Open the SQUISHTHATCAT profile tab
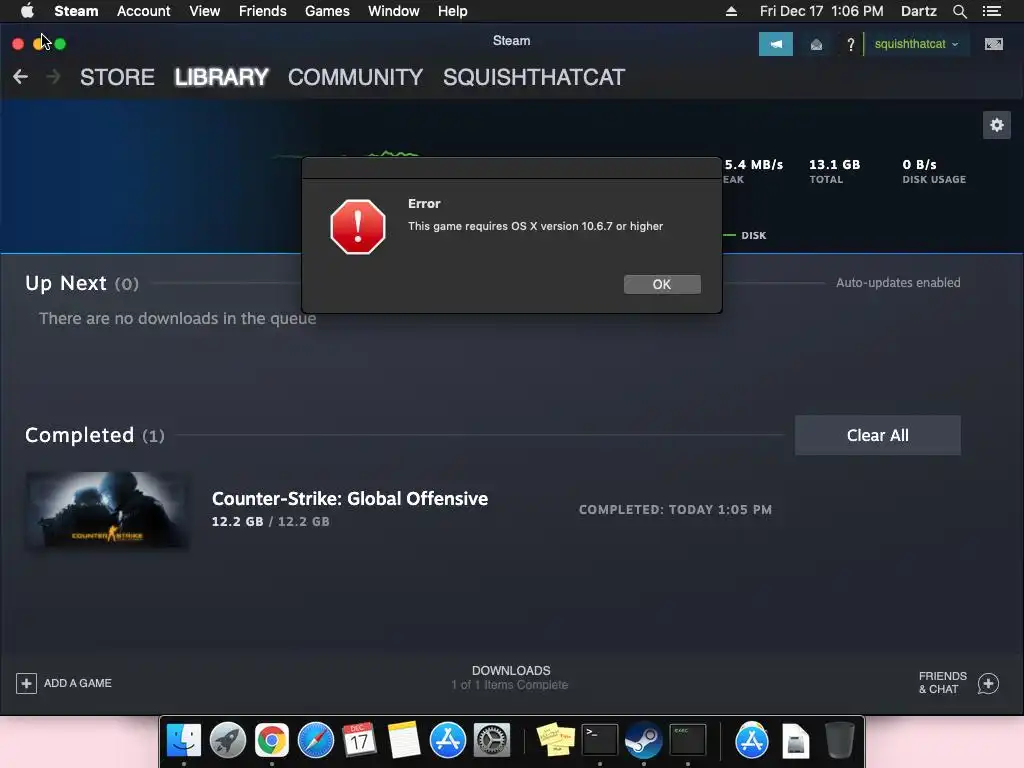1024x768 pixels. tap(534, 77)
